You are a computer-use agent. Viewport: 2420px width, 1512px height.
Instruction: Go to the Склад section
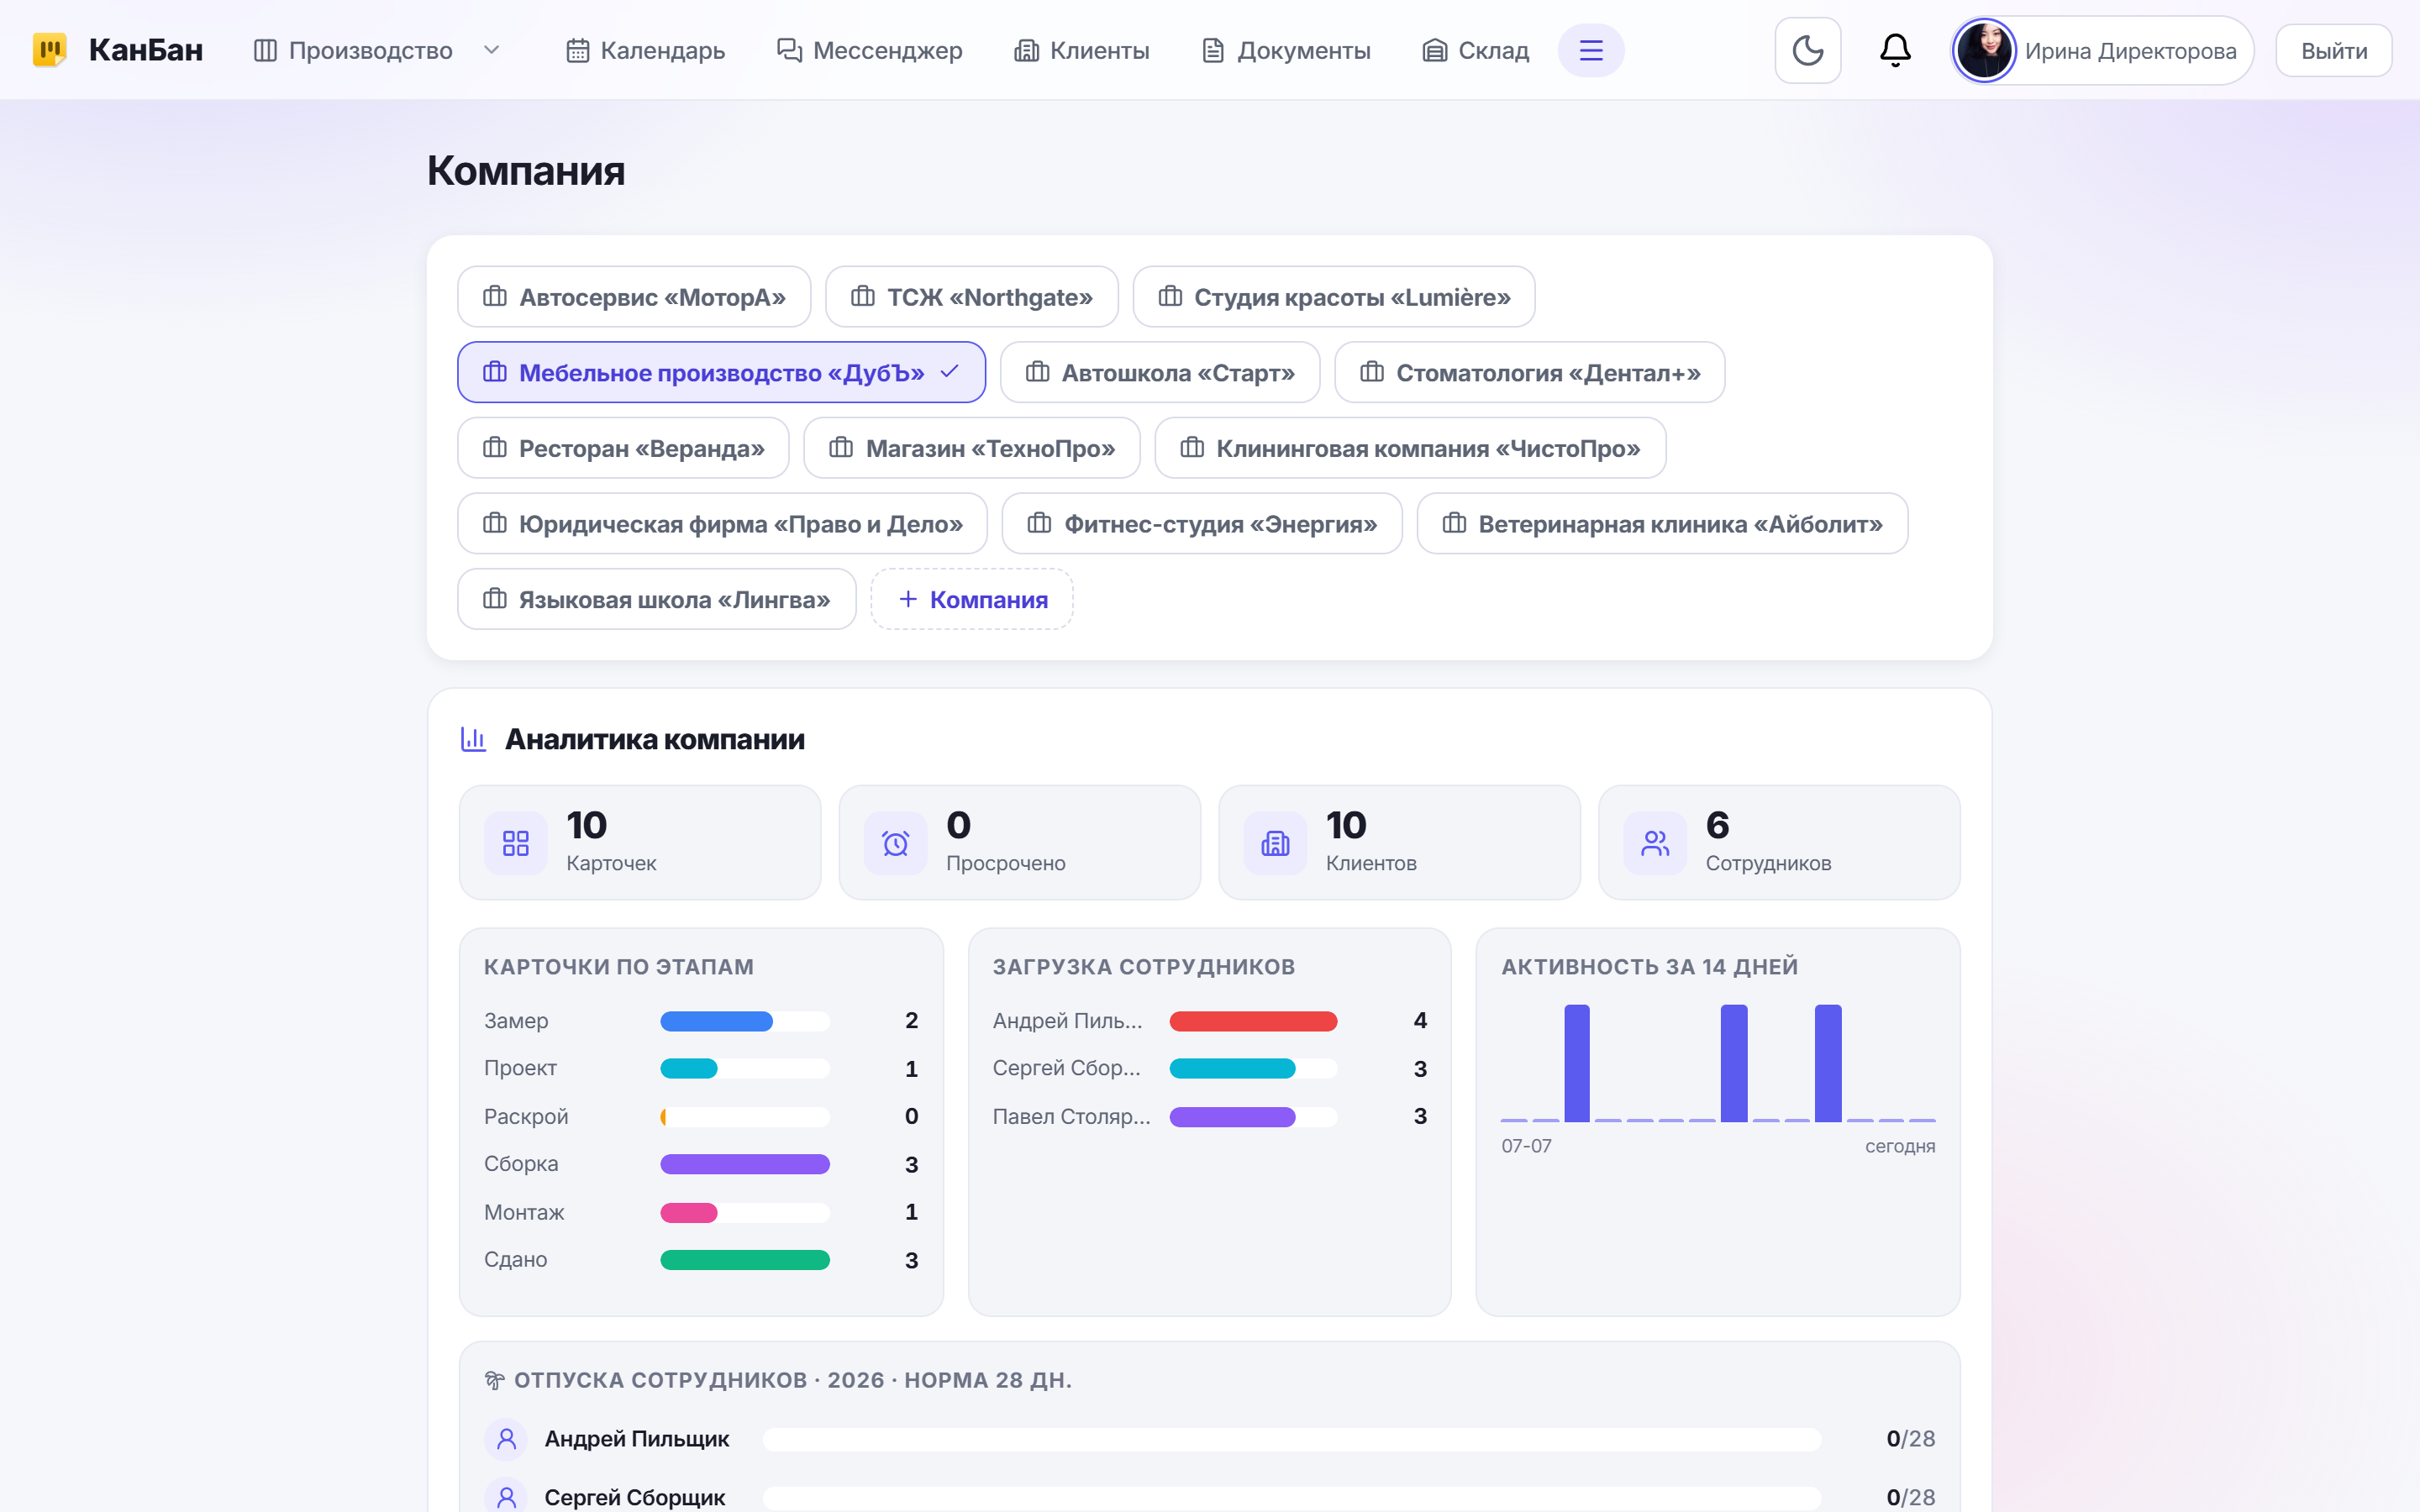pos(1475,50)
